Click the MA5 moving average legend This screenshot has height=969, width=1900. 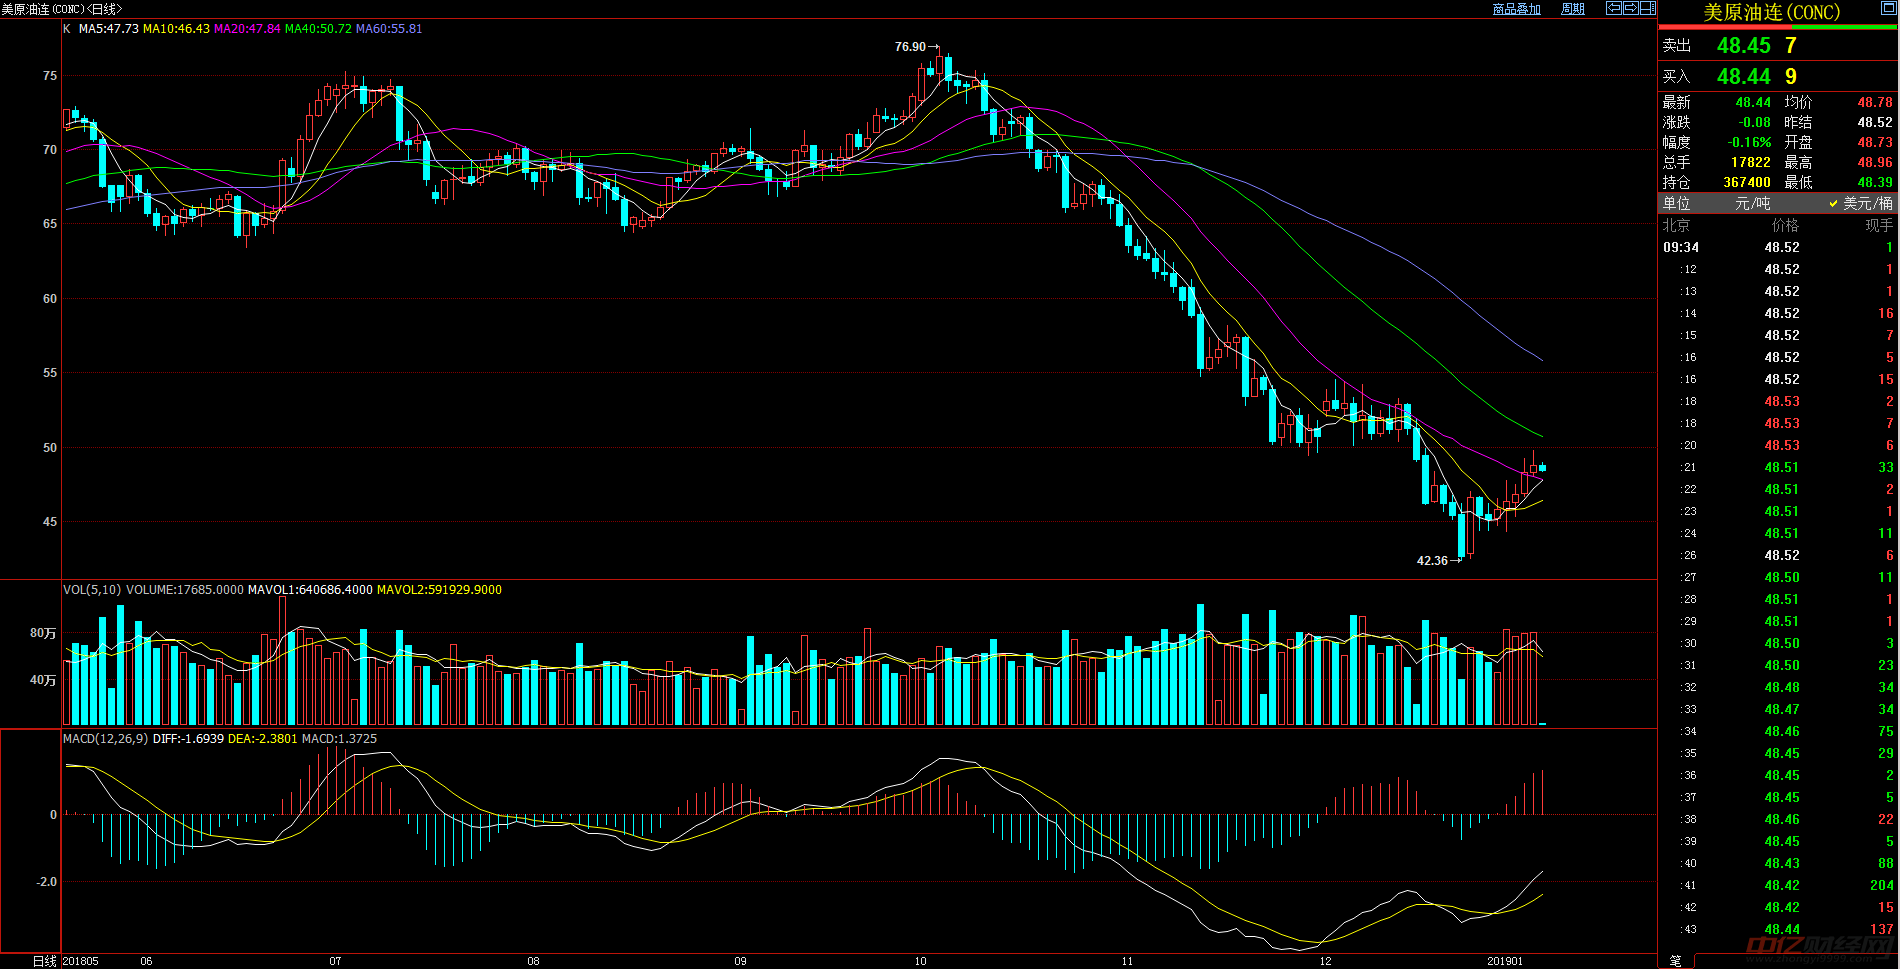point(108,29)
